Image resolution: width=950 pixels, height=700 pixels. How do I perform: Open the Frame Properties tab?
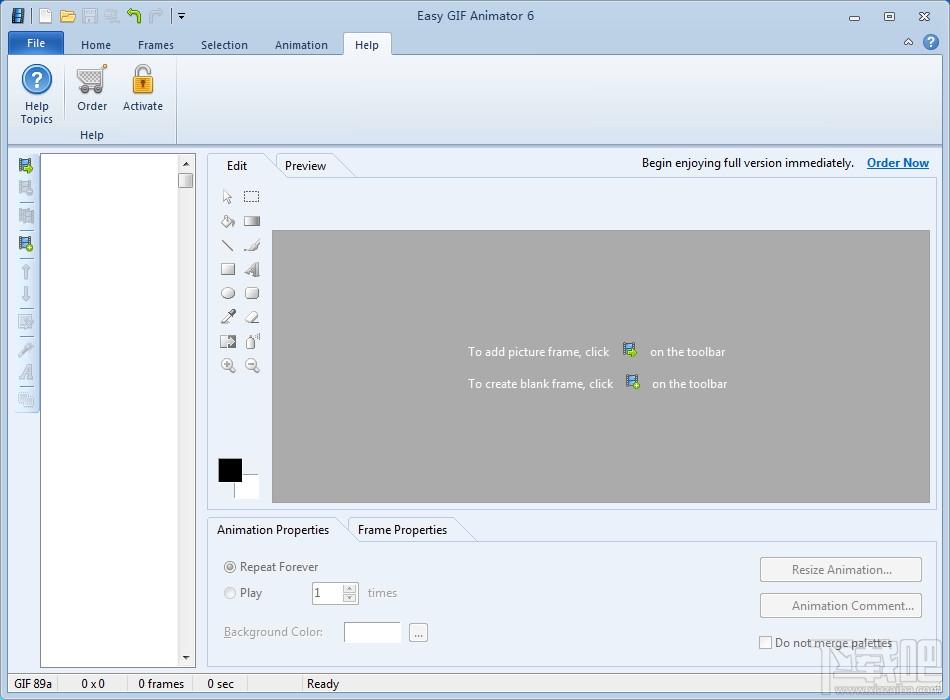(402, 530)
